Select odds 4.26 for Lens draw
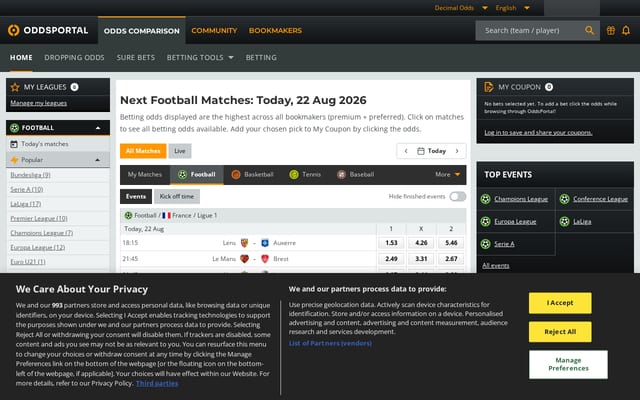Screen dimensions: 640x400 421,243
